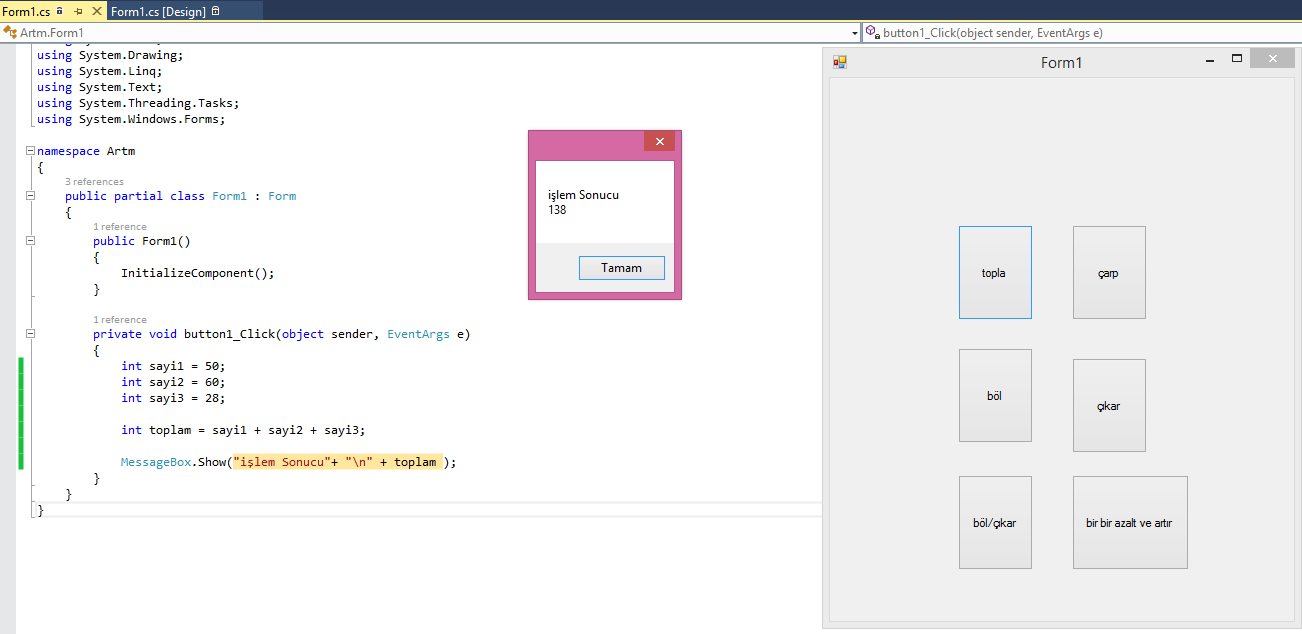Viewport: 1302px width, 634px height.
Task: Click the Artm.Form1 class icon in navigation bar
Action: (11, 32)
